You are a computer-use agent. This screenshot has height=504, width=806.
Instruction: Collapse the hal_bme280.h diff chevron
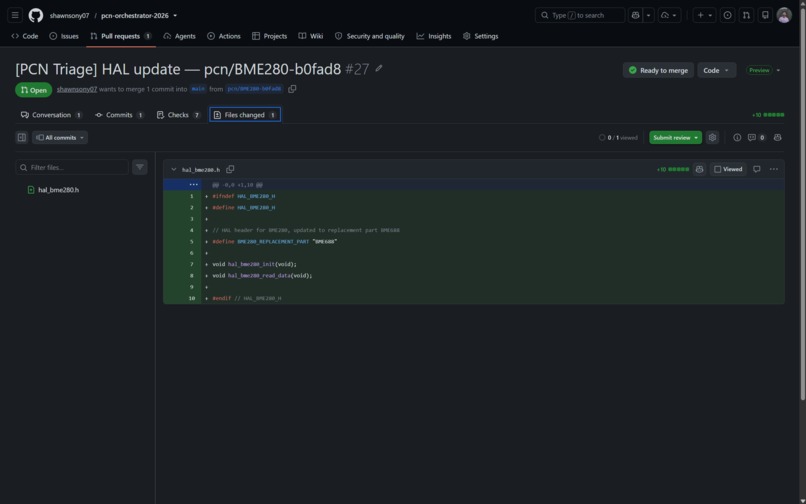coord(174,169)
